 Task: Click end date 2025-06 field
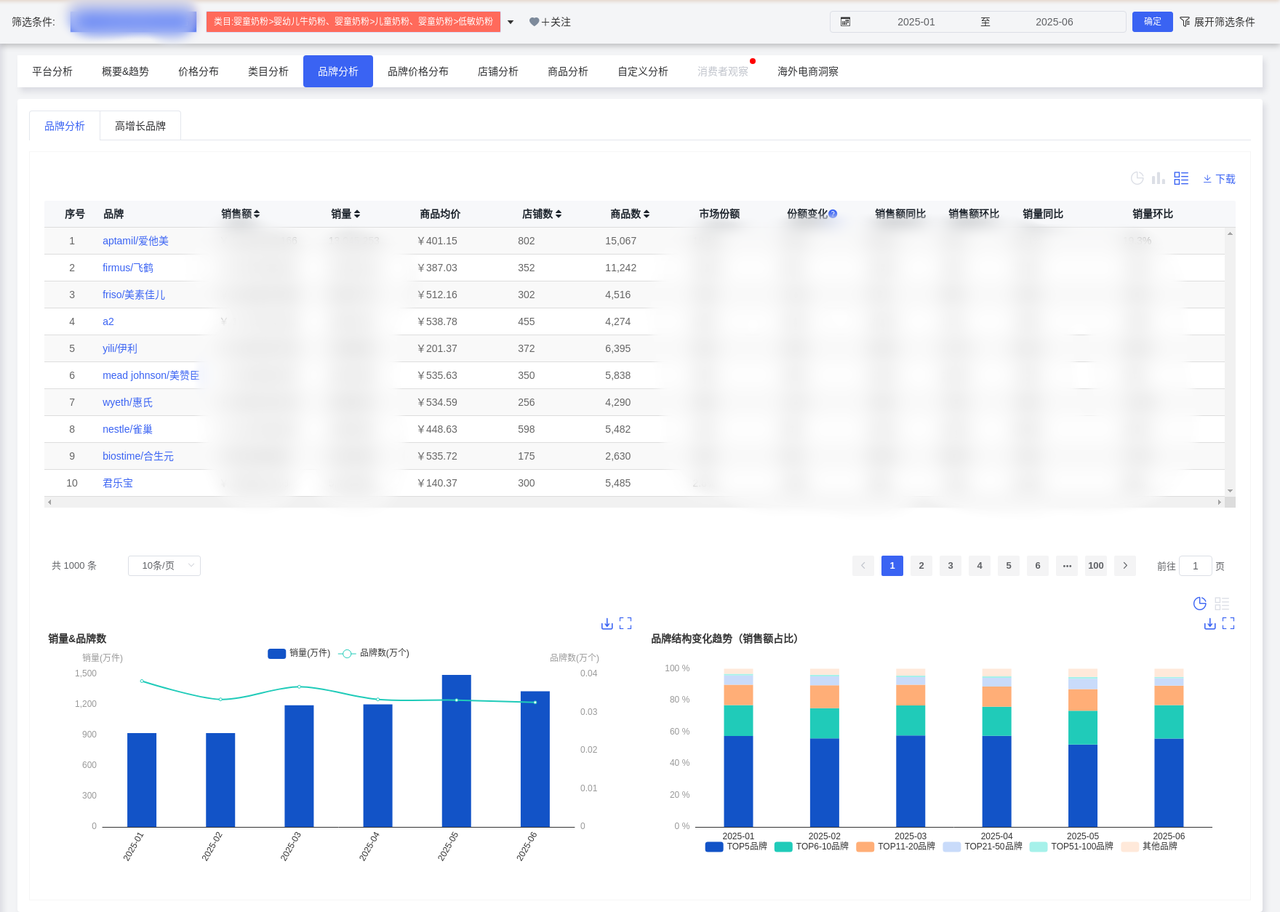click(1054, 22)
